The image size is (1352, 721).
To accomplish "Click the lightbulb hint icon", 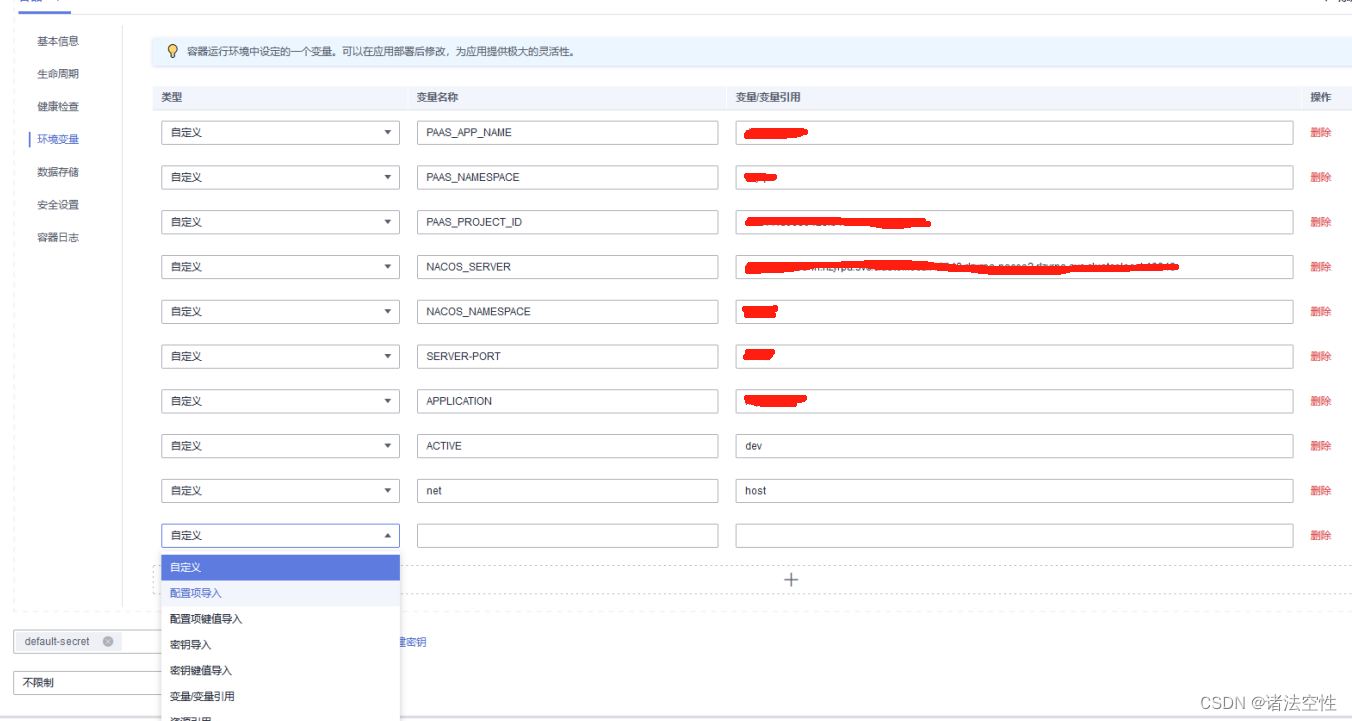I will 172,51.
